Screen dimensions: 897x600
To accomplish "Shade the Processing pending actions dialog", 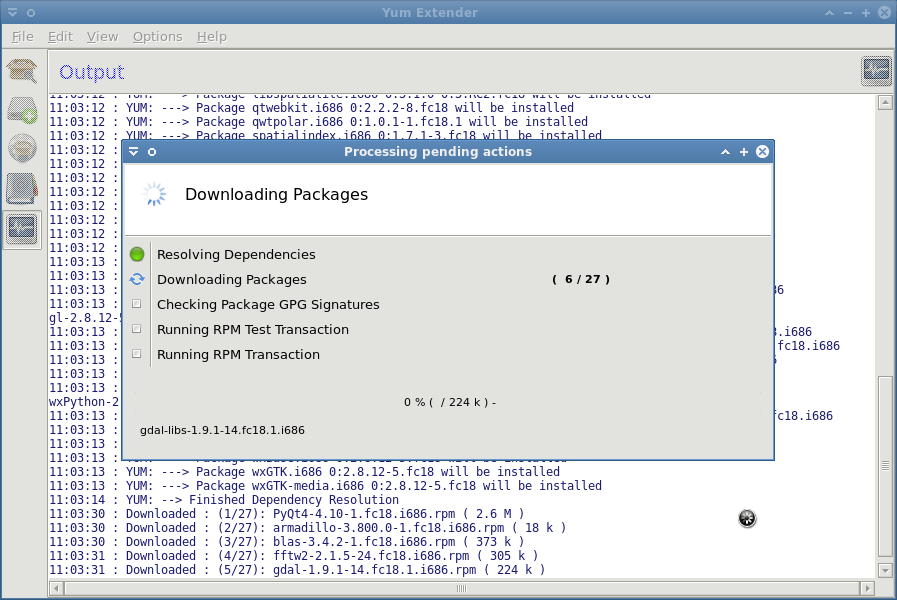I will [x=725, y=152].
